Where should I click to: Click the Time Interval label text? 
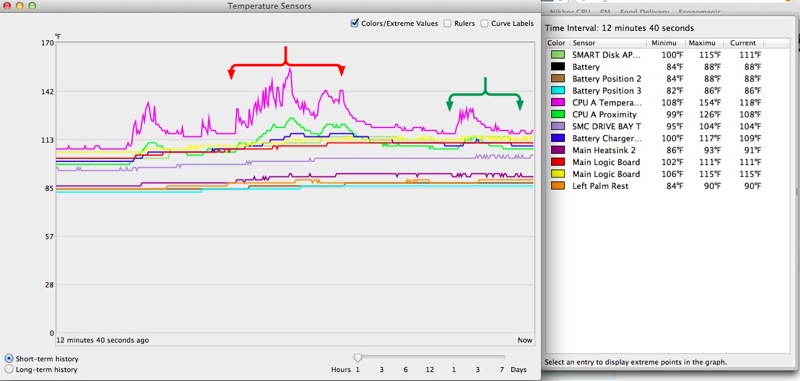coord(619,28)
